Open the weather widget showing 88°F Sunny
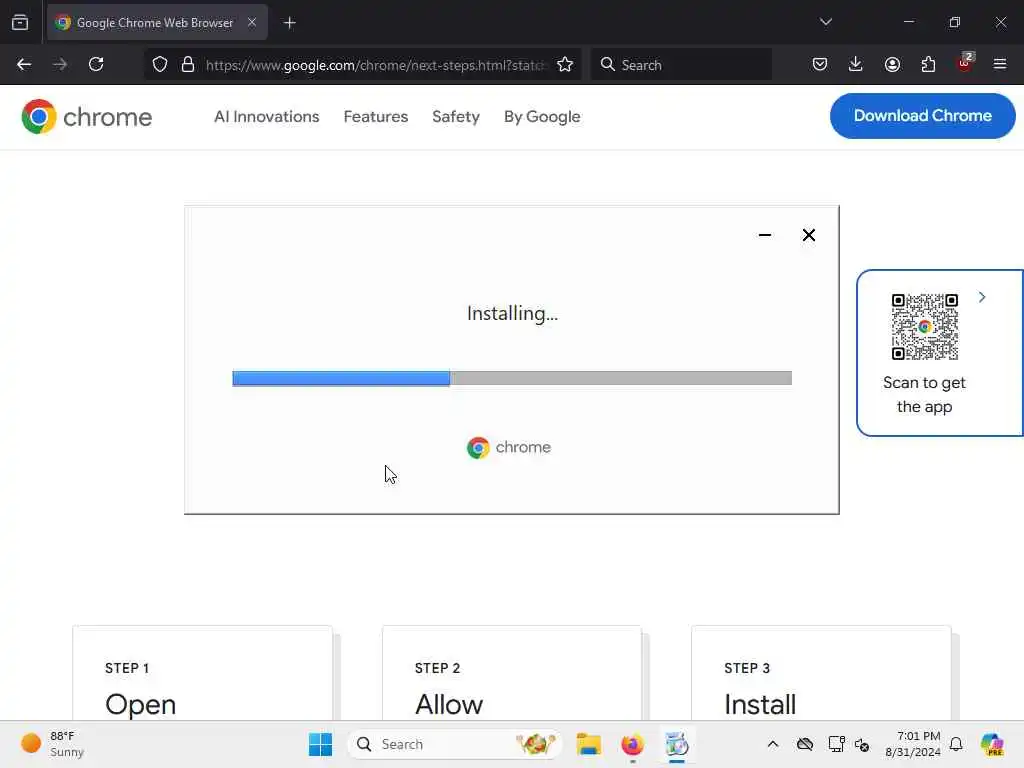 click(54, 744)
